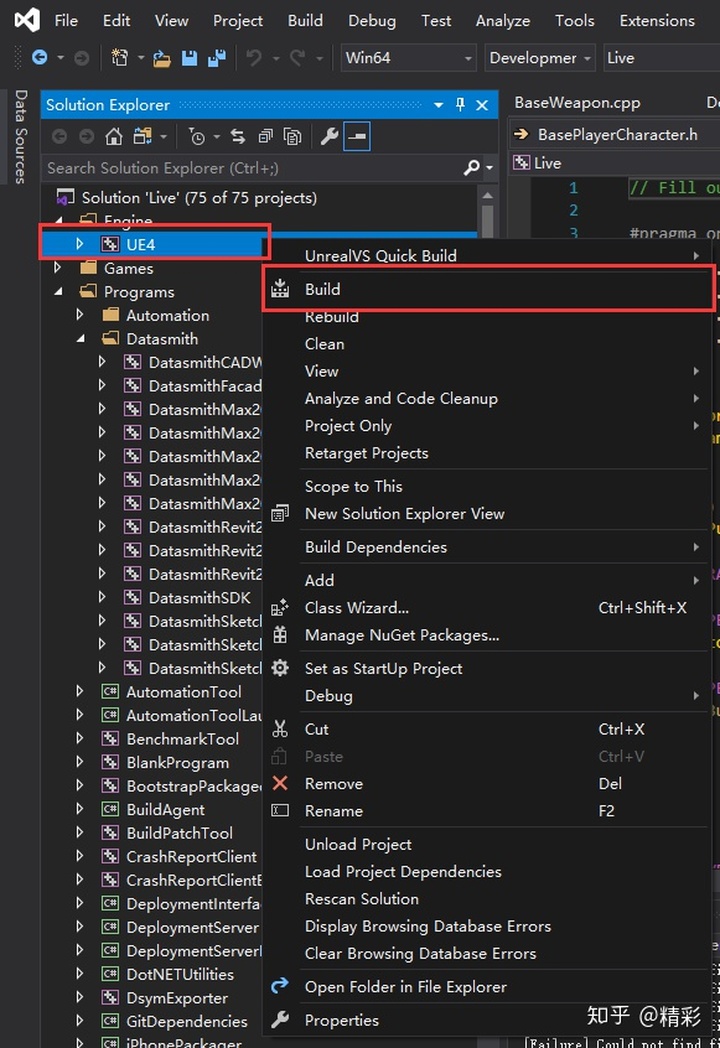
Task: Click the Solution Explorer Home icon
Action: [x=114, y=136]
